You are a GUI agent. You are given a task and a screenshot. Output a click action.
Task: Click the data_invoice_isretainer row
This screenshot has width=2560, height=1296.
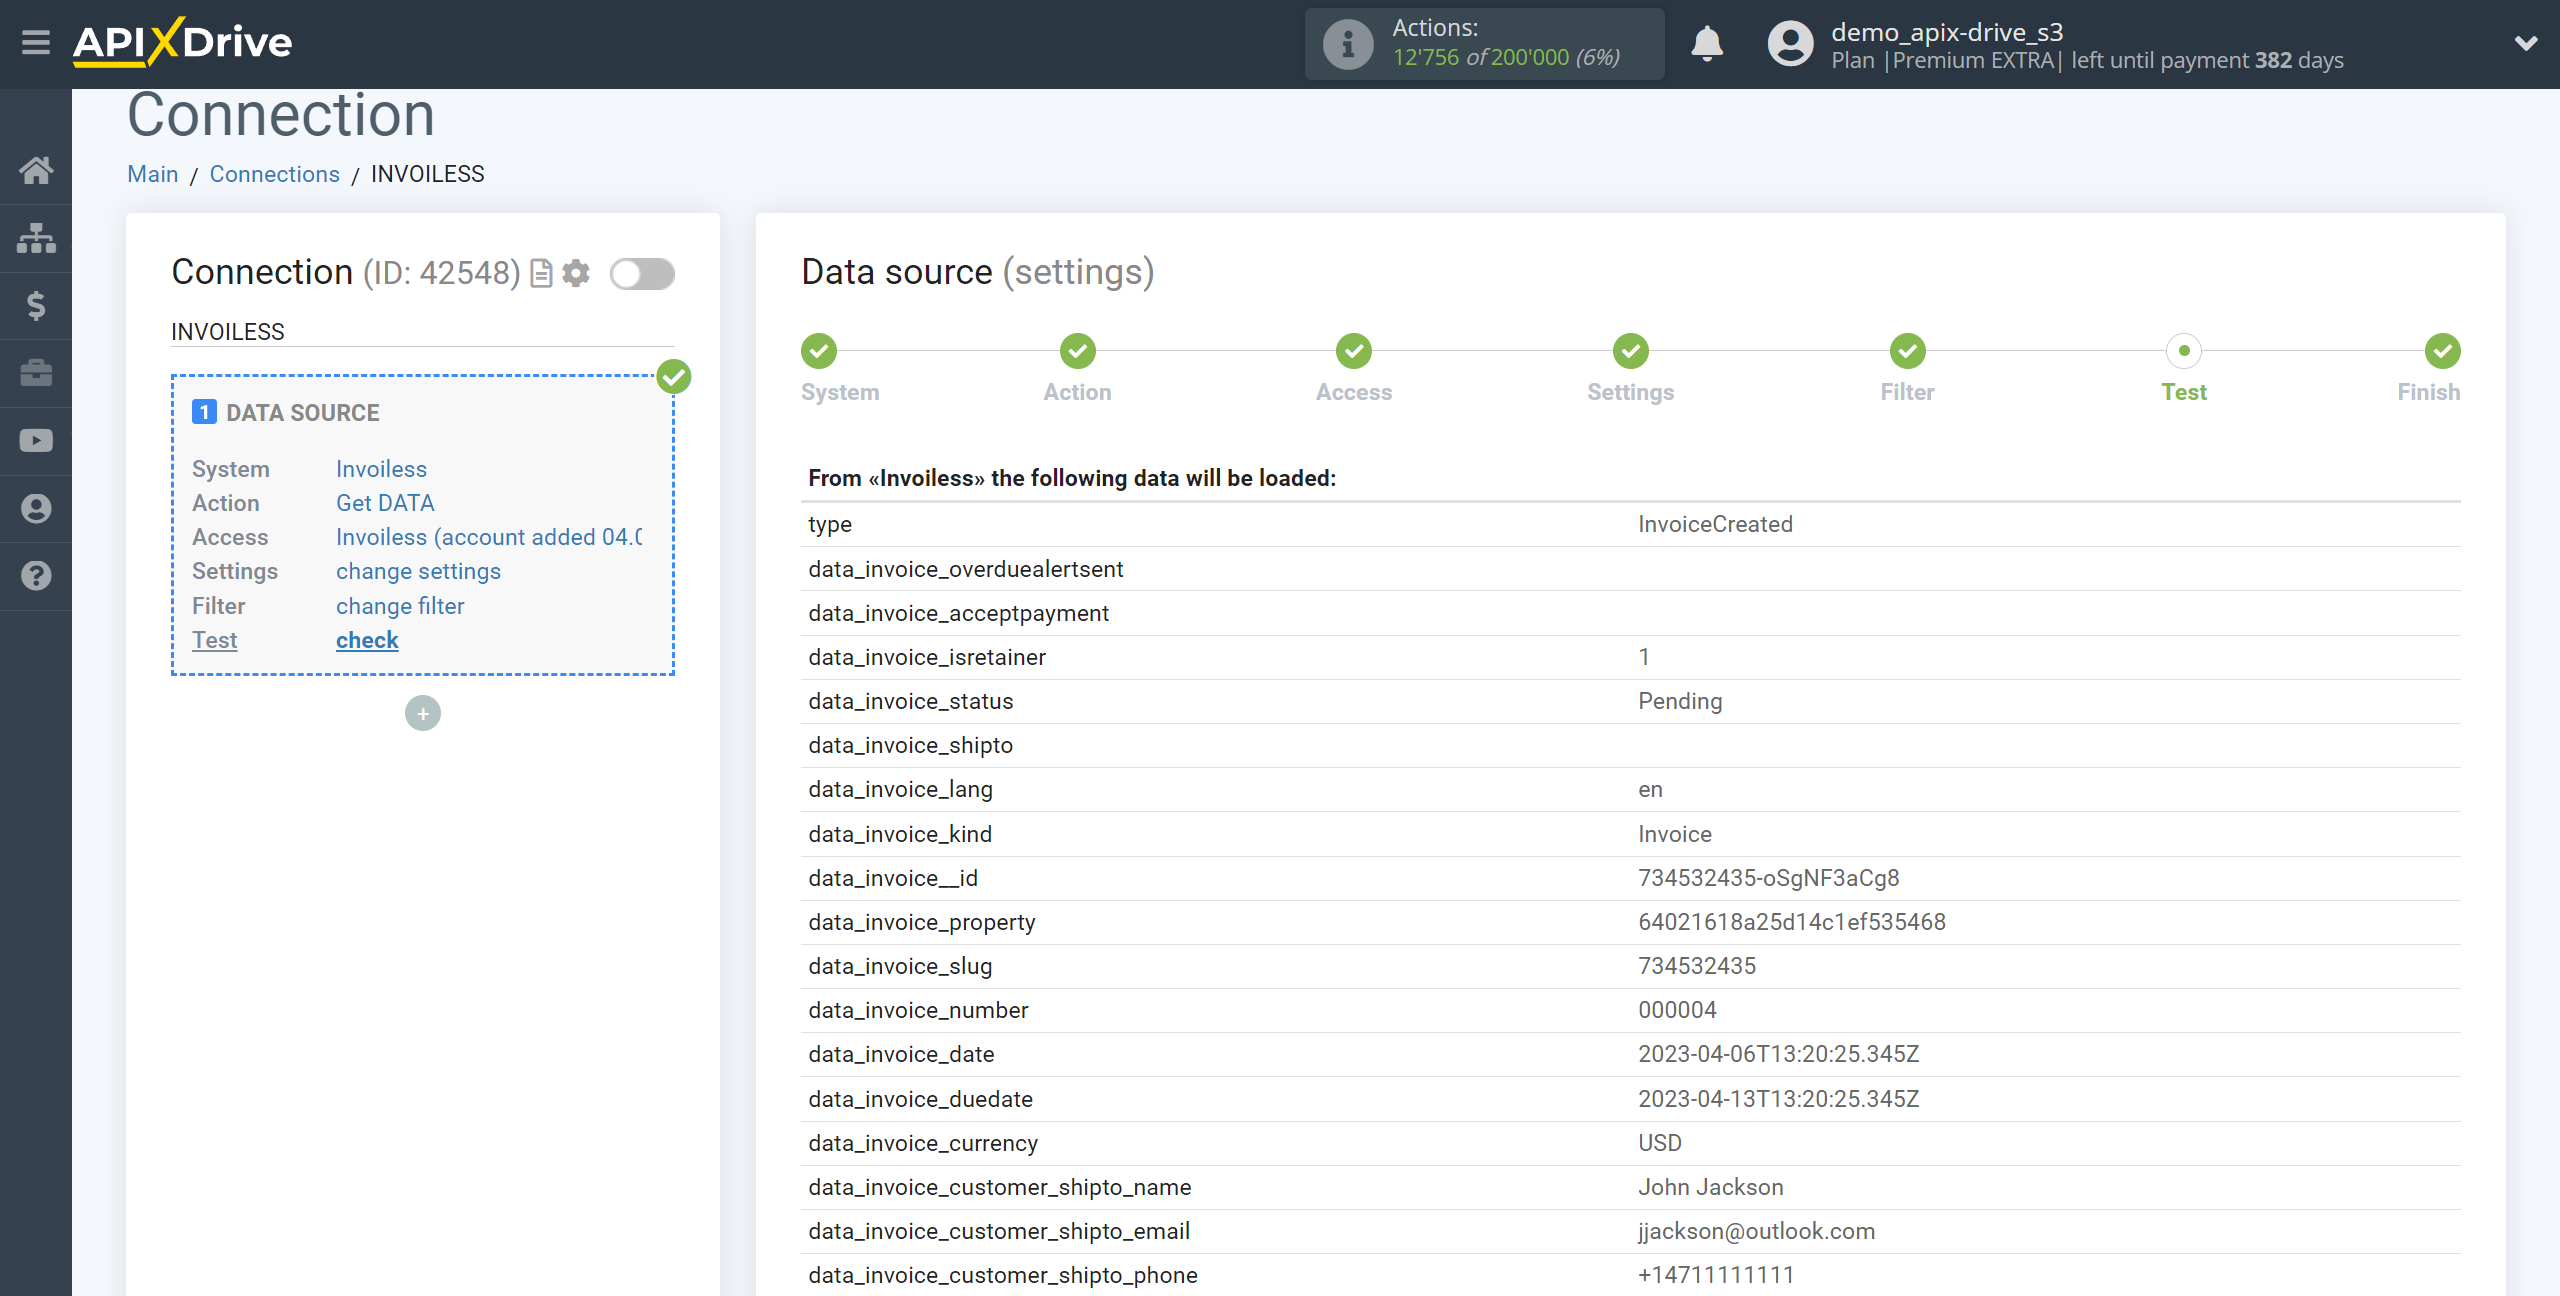(1630, 657)
